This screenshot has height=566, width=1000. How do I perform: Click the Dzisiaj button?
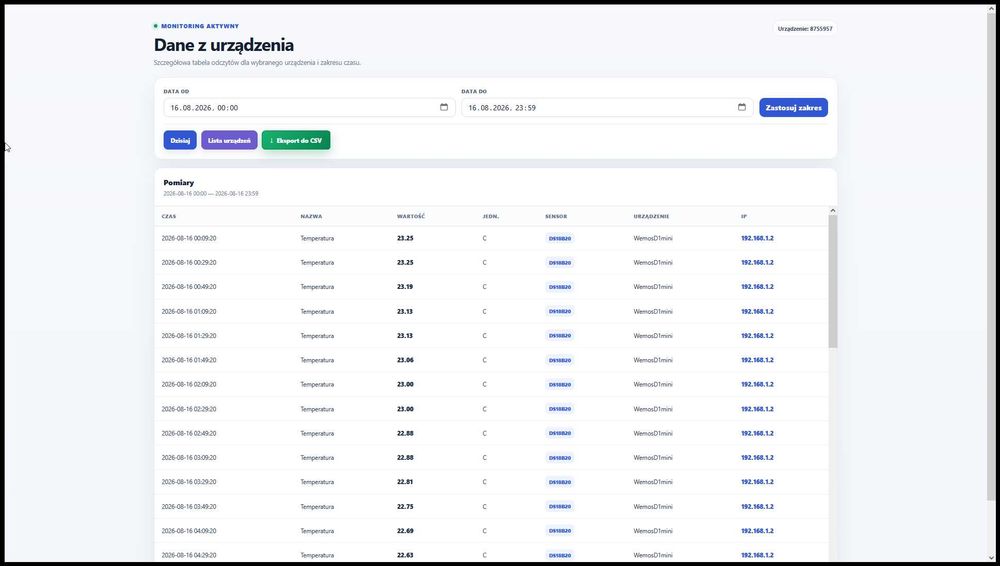point(180,140)
